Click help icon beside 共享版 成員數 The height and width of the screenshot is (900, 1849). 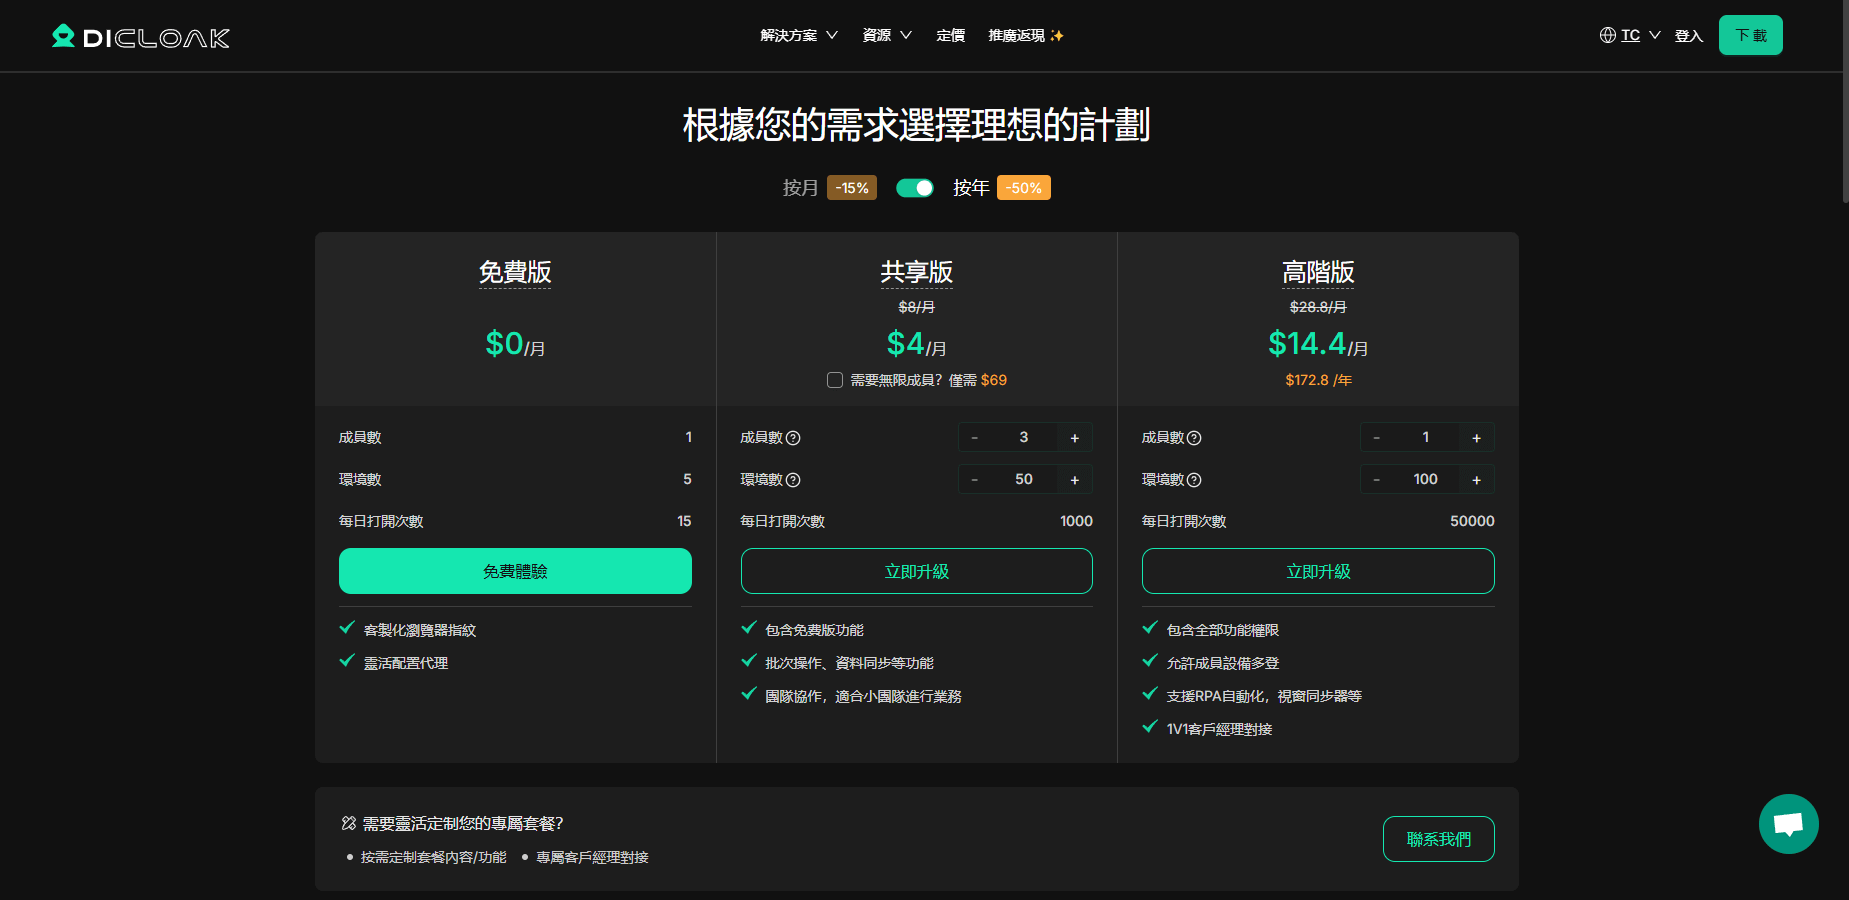pyautogui.click(x=793, y=438)
